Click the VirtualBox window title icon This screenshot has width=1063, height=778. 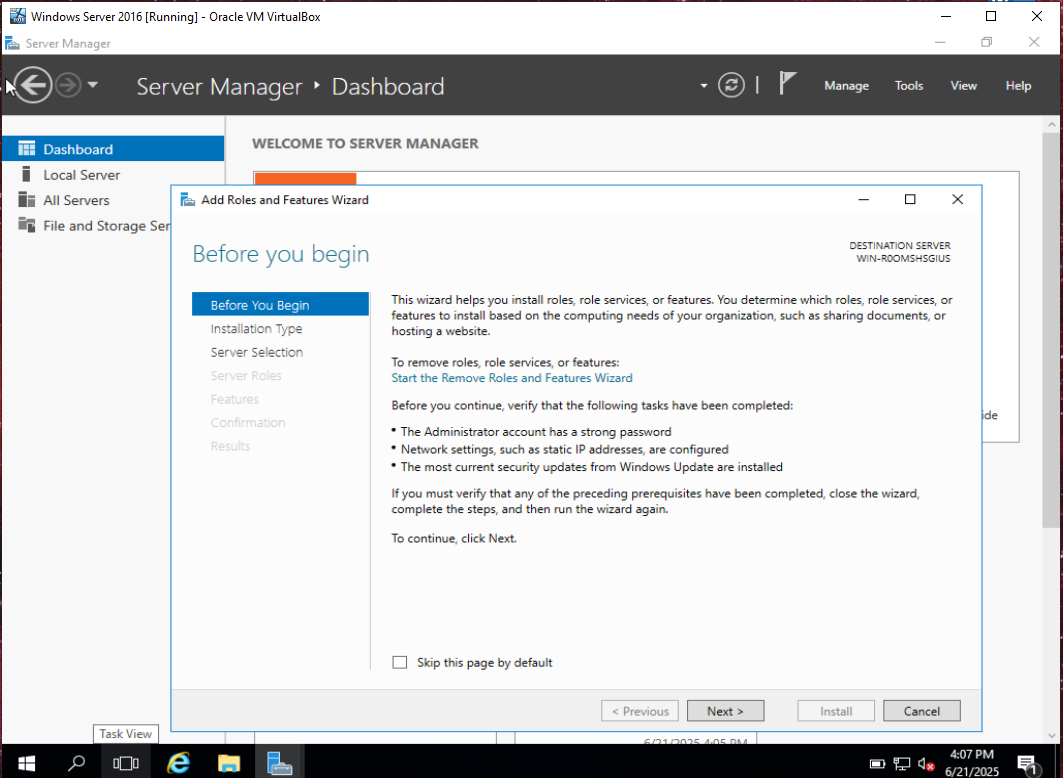[18, 16]
